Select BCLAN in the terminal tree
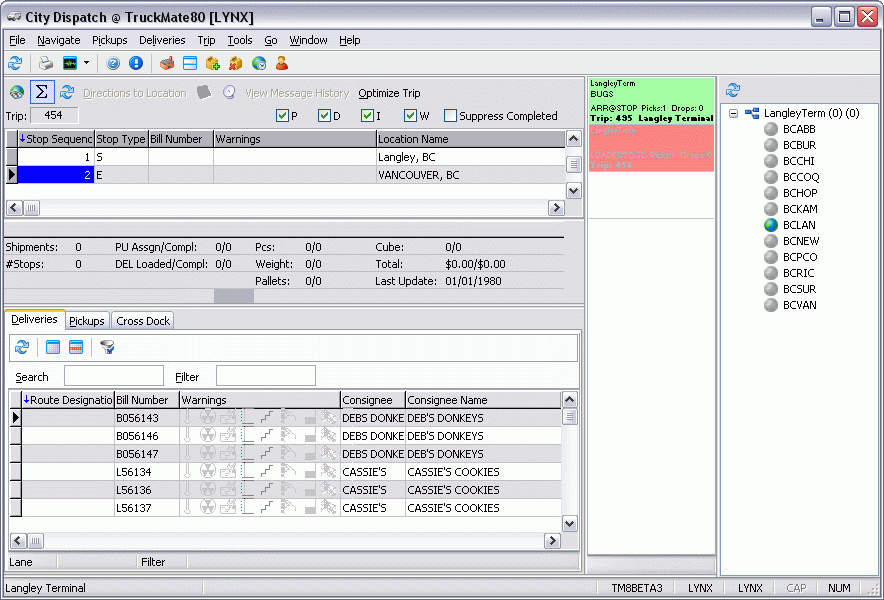The height and width of the screenshot is (600, 884). pos(799,225)
